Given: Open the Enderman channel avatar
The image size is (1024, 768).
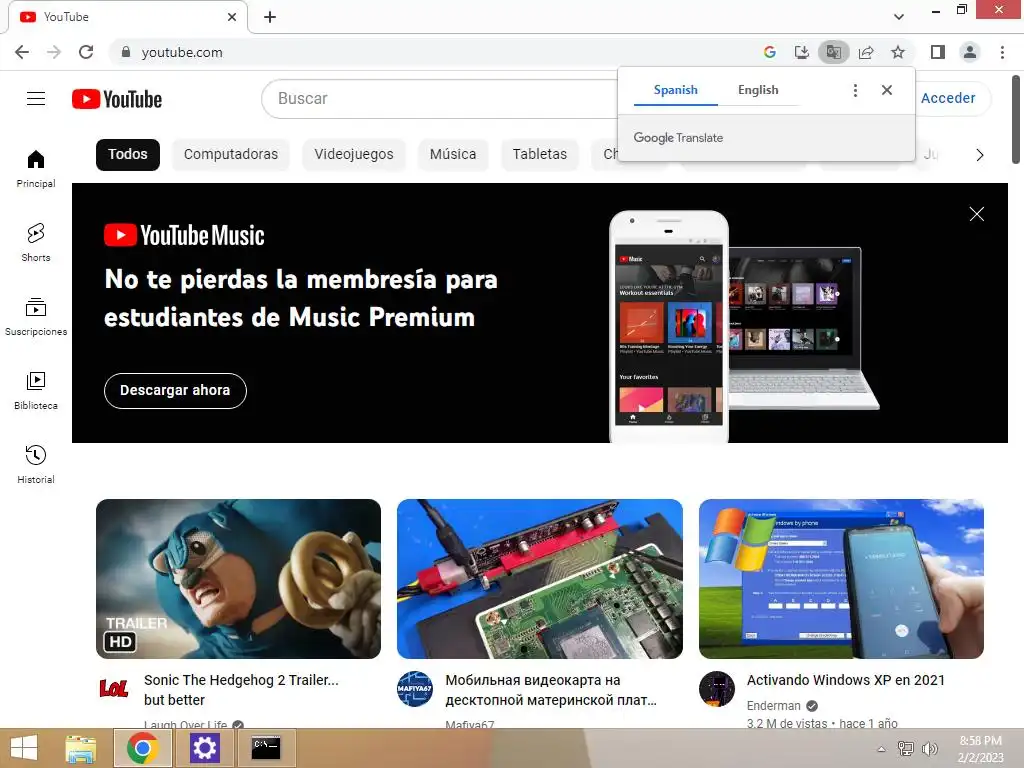Looking at the screenshot, I should (716, 688).
